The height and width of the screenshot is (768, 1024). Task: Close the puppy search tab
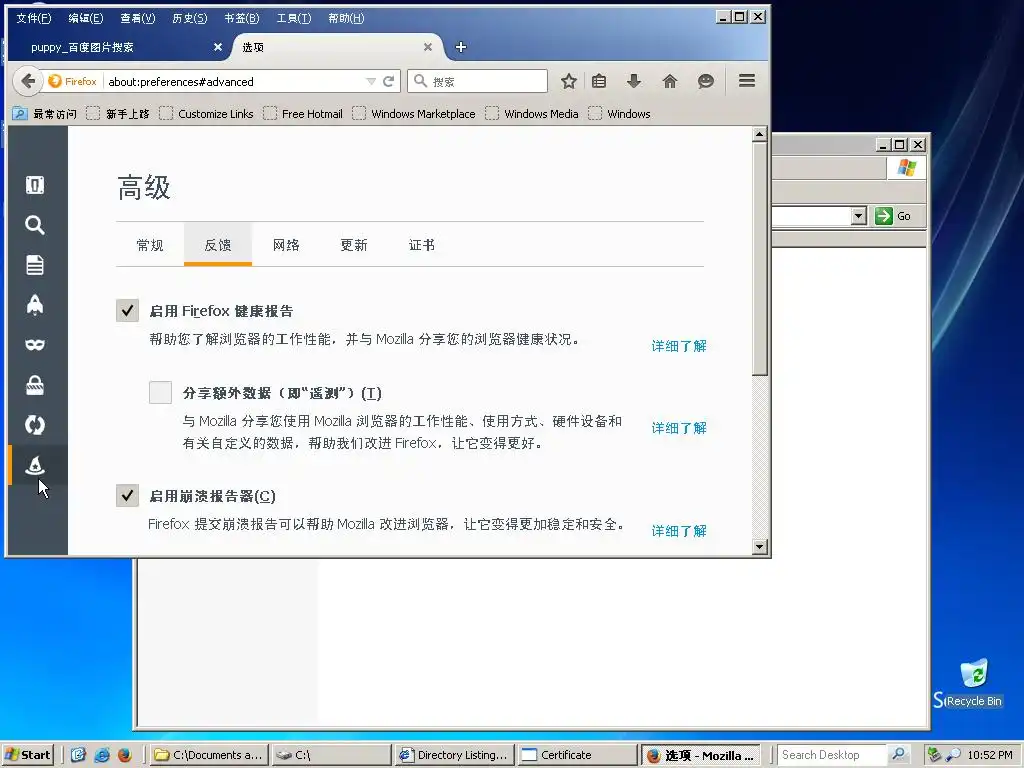218,47
